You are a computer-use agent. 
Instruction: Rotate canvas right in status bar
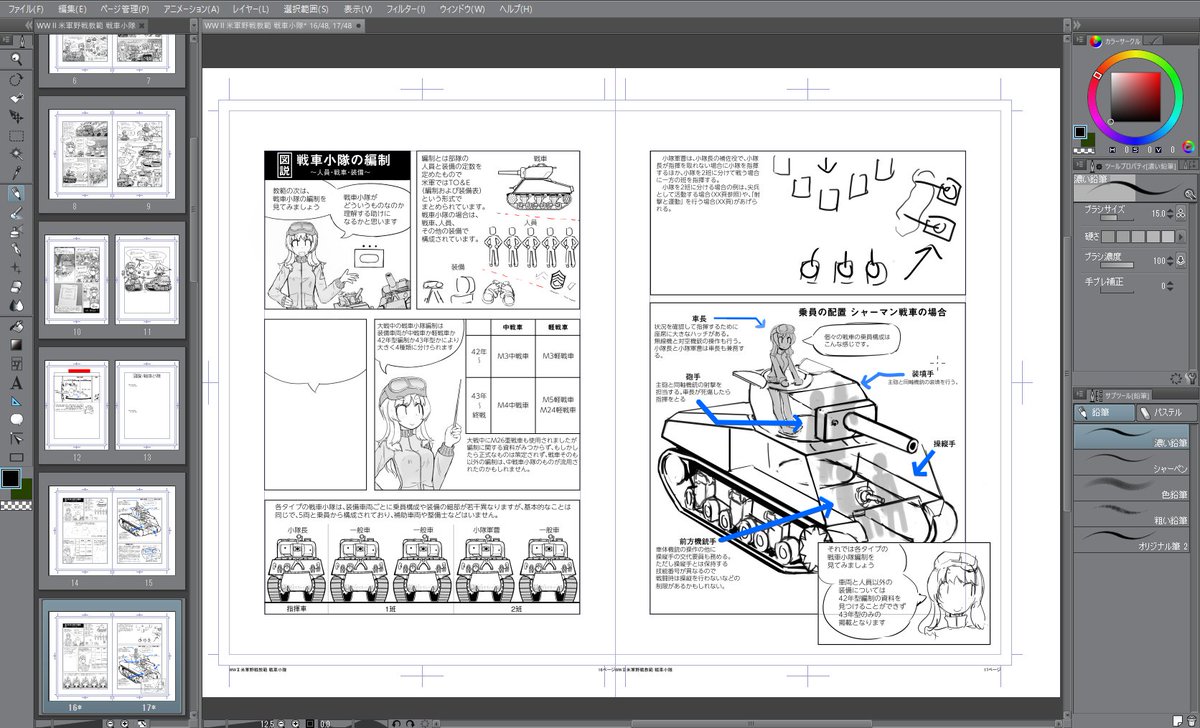coord(410,723)
